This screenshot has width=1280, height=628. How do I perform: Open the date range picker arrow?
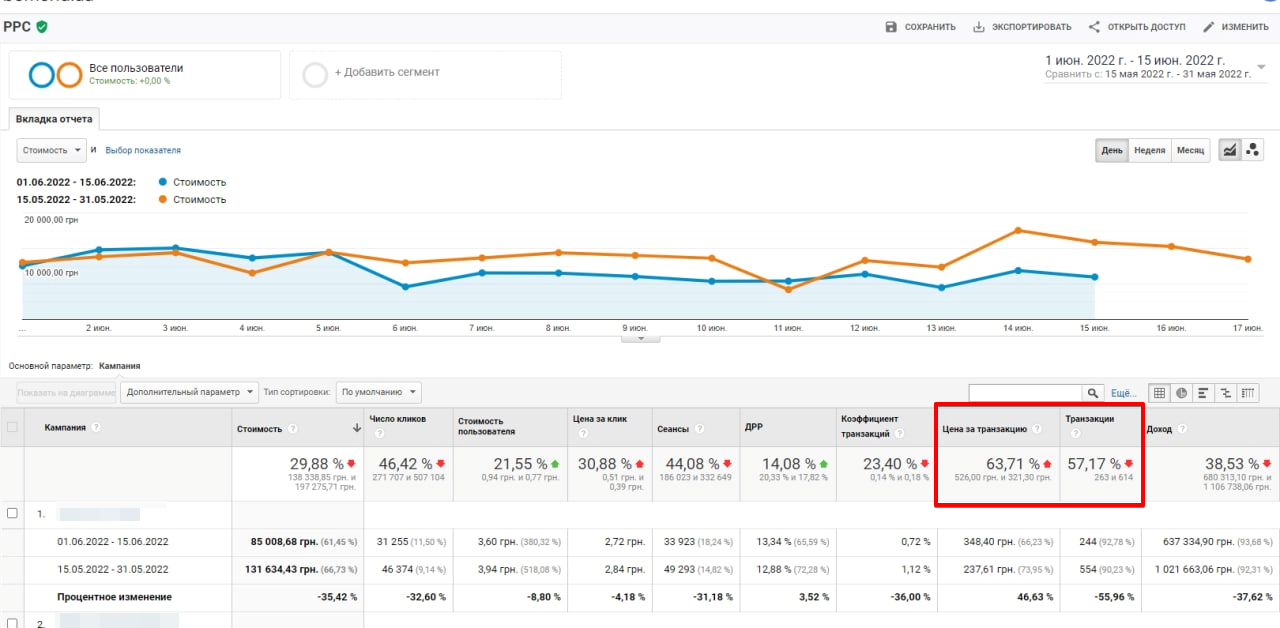(x=1261, y=67)
